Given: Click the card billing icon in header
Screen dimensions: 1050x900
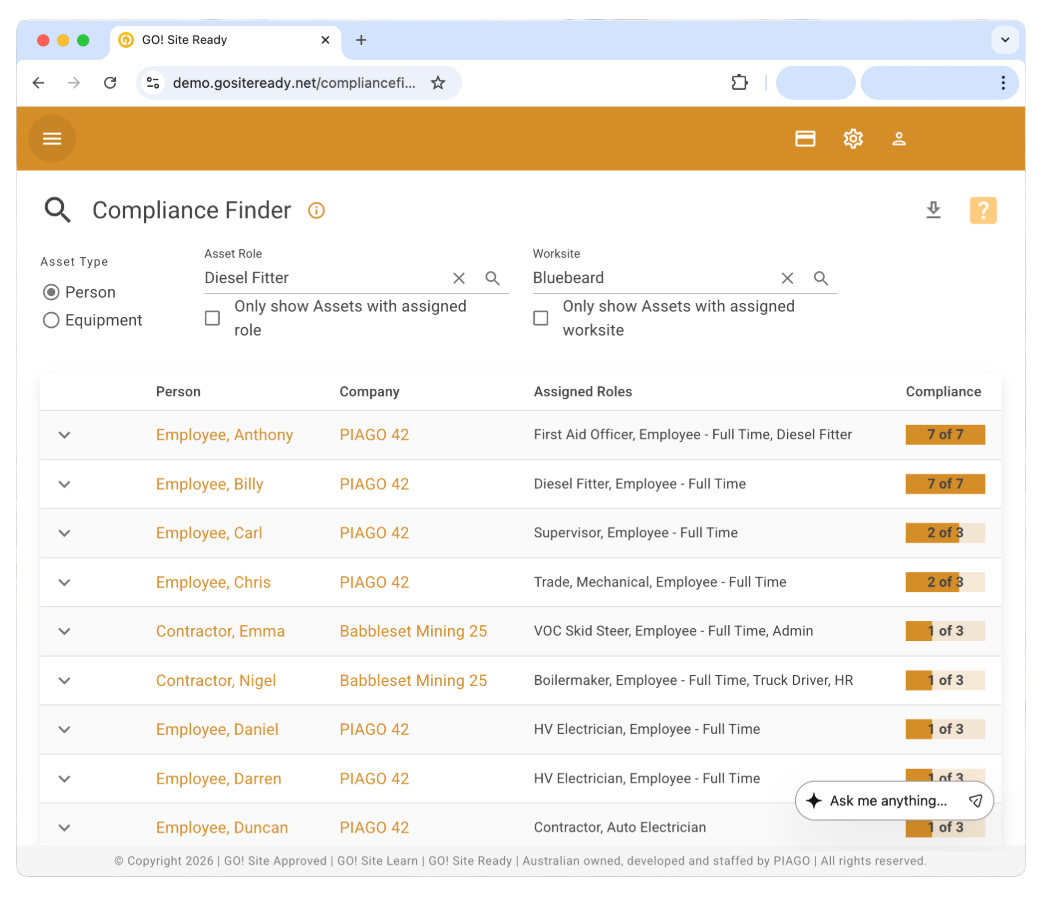Looking at the screenshot, I should coord(805,139).
